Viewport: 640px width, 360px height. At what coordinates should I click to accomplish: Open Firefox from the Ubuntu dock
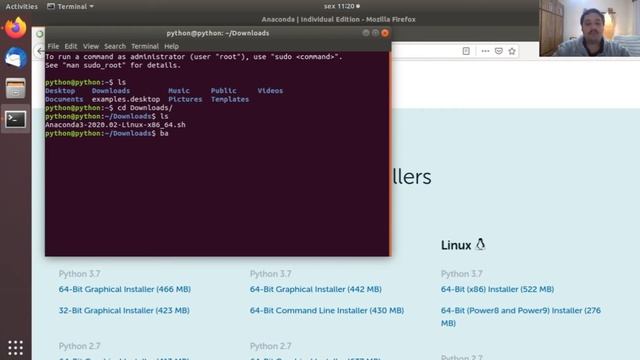(x=16, y=28)
